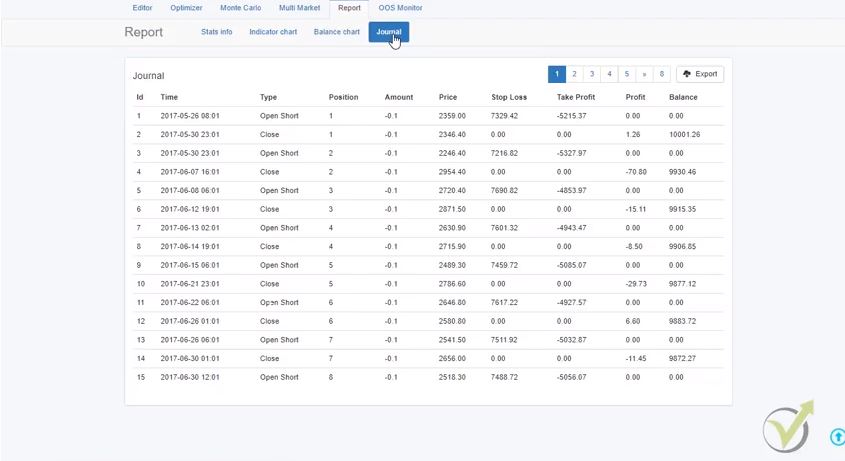Click profit value -11.45

[x=636, y=359]
